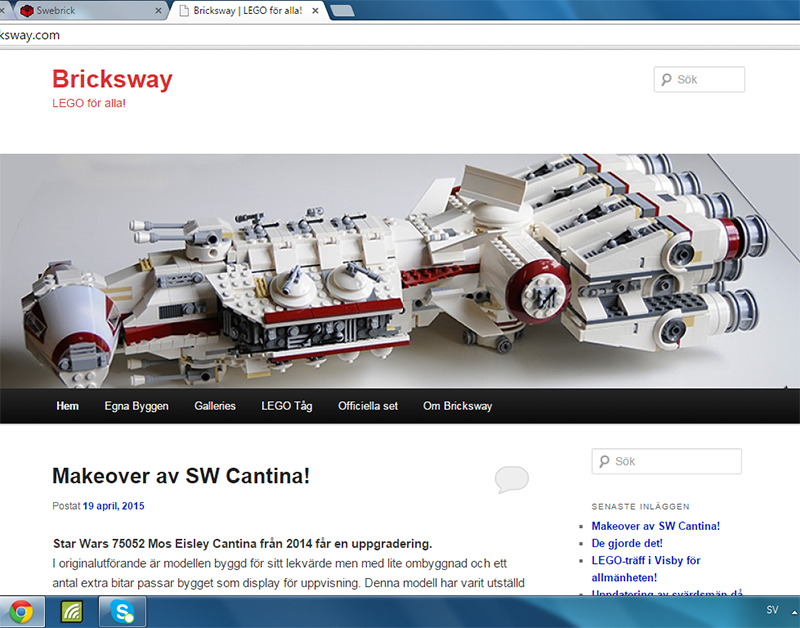This screenshot has width=800, height=628.
Task: Browse Egna Byggen in the navigation
Action: tap(136, 406)
